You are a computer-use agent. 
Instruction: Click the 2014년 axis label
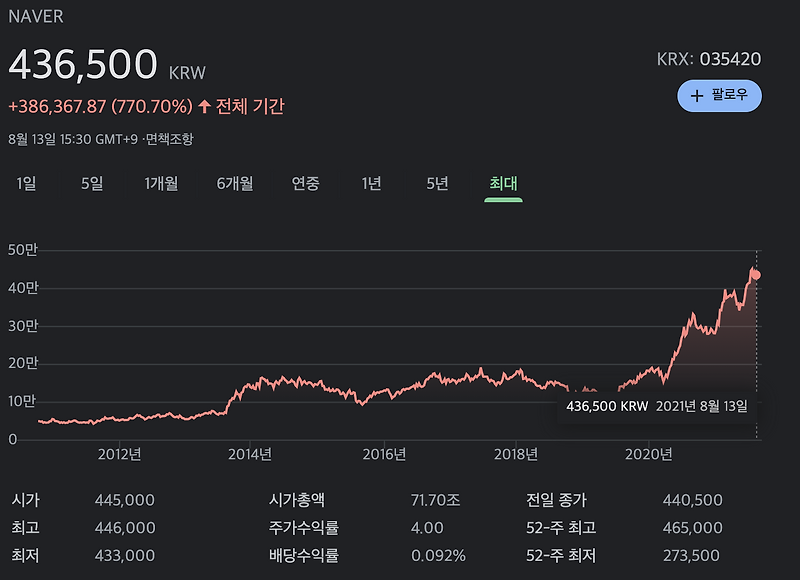coord(250,455)
